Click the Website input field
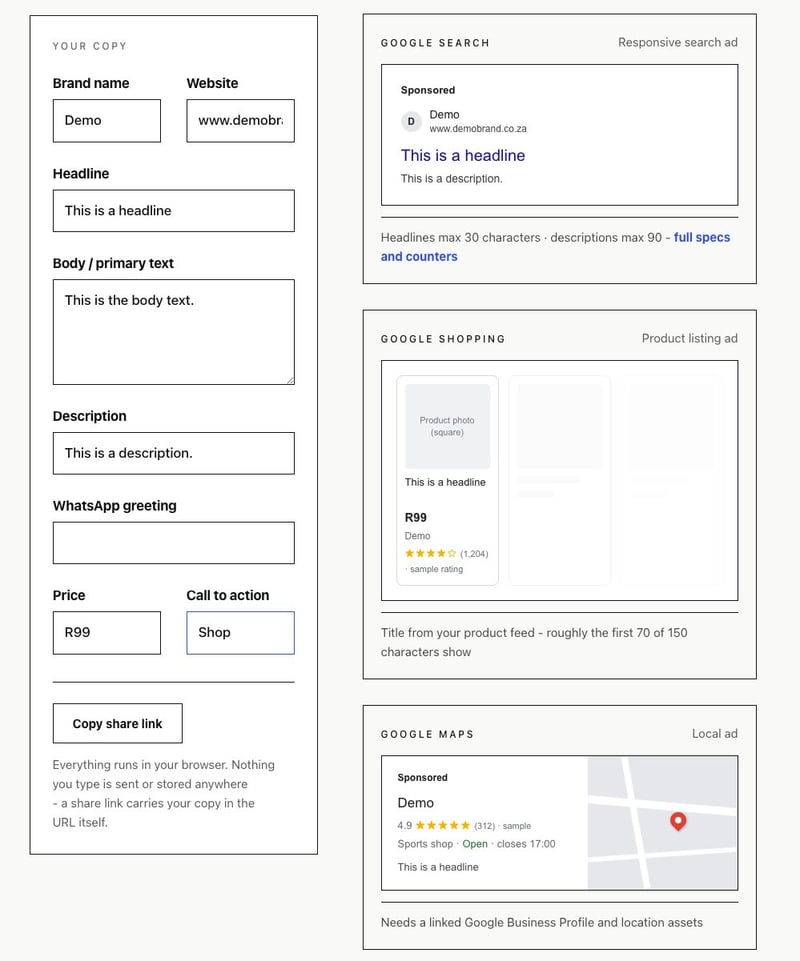Image resolution: width=800 pixels, height=961 pixels. pos(240,121)
